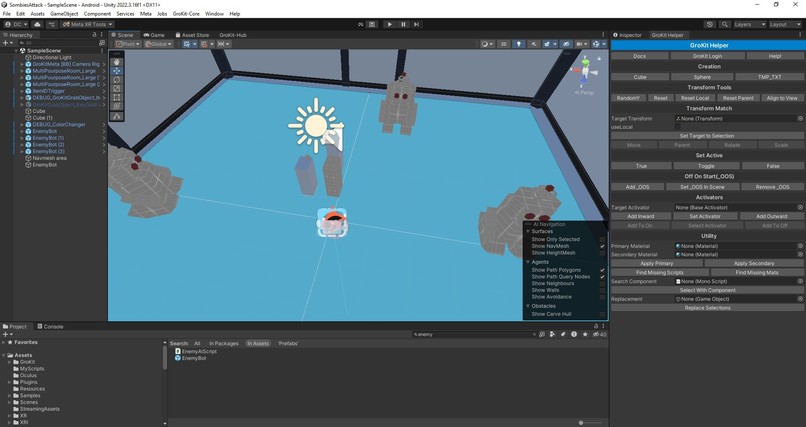Enable Show Carve Hull checkbox

point(602,314)
